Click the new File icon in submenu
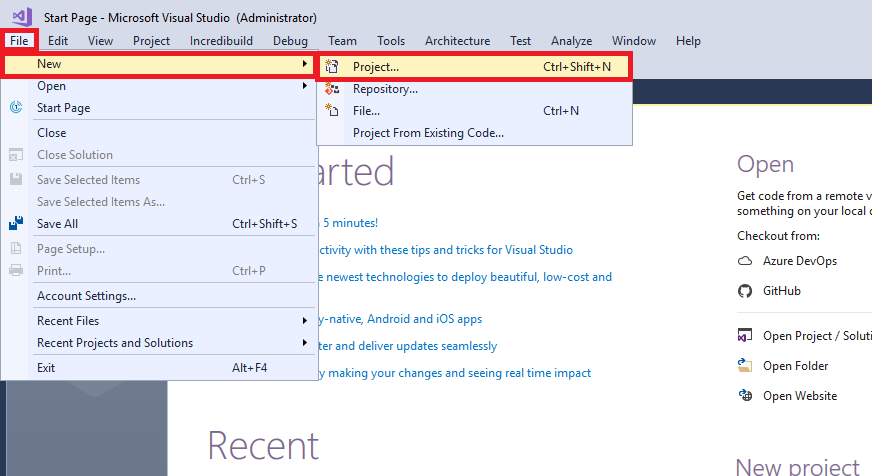872x476 pixels. click(331, 110)
